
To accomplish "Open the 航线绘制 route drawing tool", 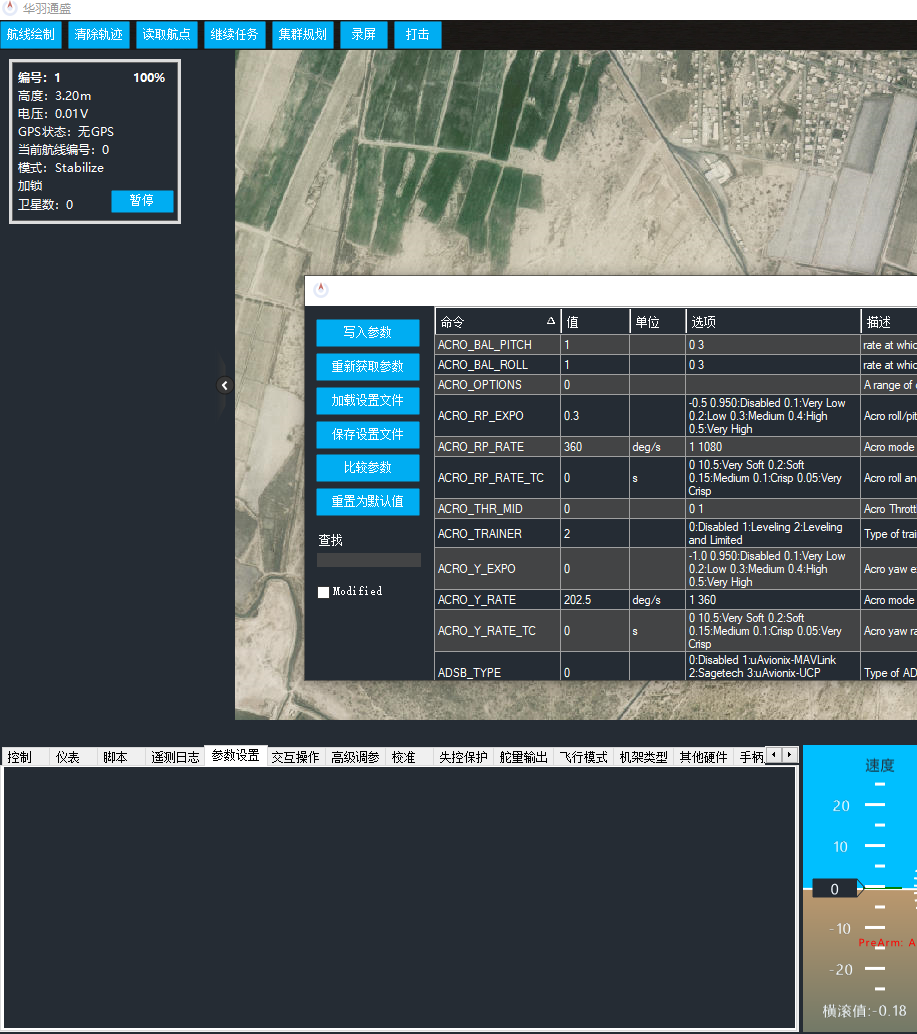I will [x=31, y=35].
